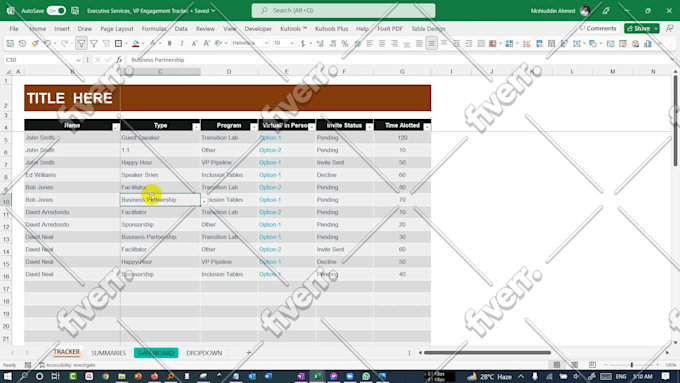Open the Helvetica font name dropdown
680x383 pixels.
(x=266, y=43)
